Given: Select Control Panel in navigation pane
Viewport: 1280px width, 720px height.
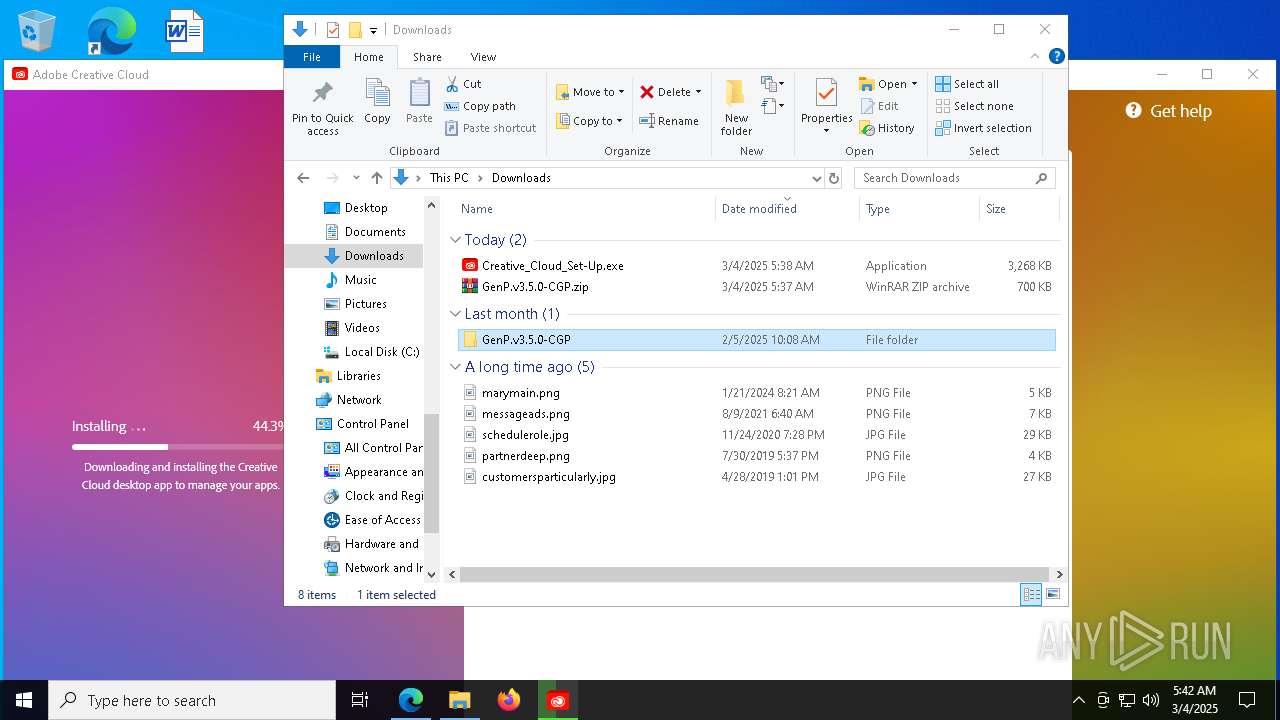Looking at the screenshot, I should click(x=373, y=424).
